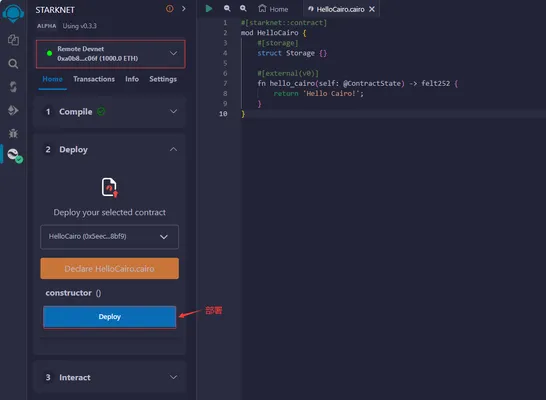Screen dimensions: 546x400
Task: Open the Deploy & run sidebar icon
Action: (x=13, y=110)
